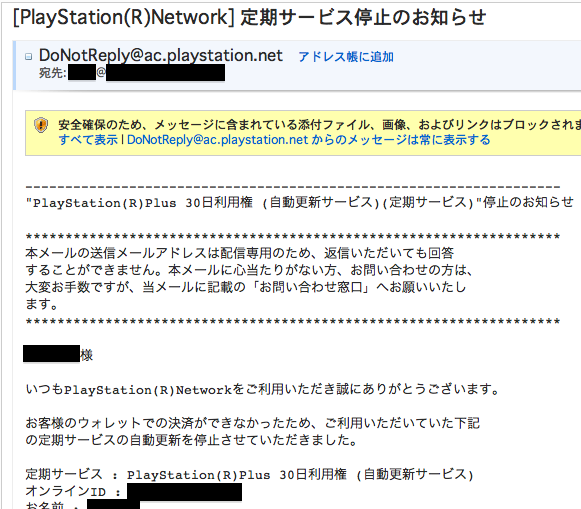Click the 様 honorific after the redacted name
This screenshot has width=581, height=509.
(86, 355)
